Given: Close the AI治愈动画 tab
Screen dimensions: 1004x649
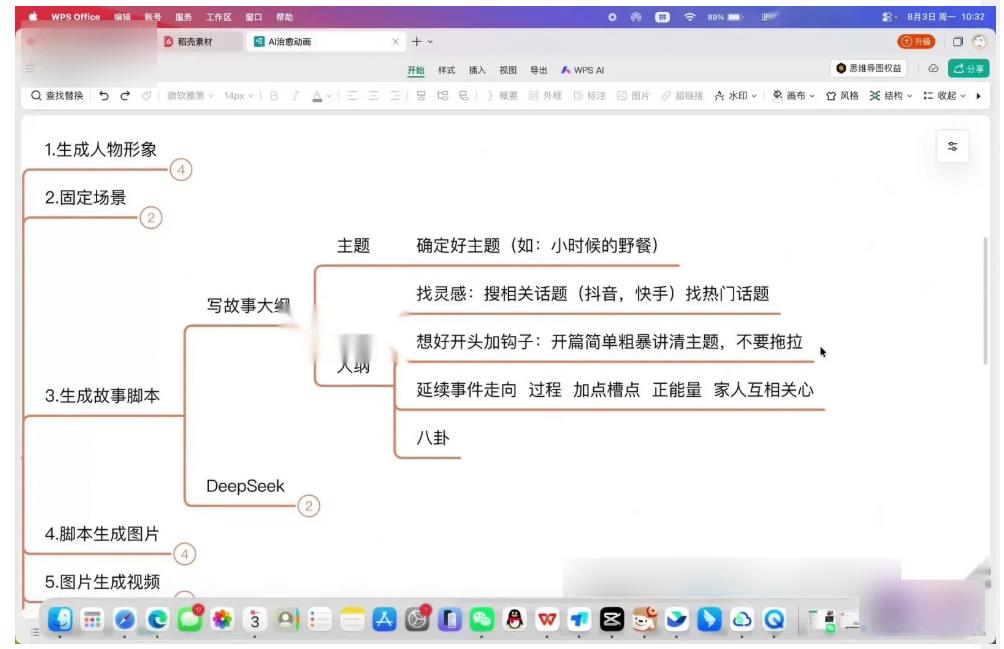Looking at the screenshot, I should (395, 42).
